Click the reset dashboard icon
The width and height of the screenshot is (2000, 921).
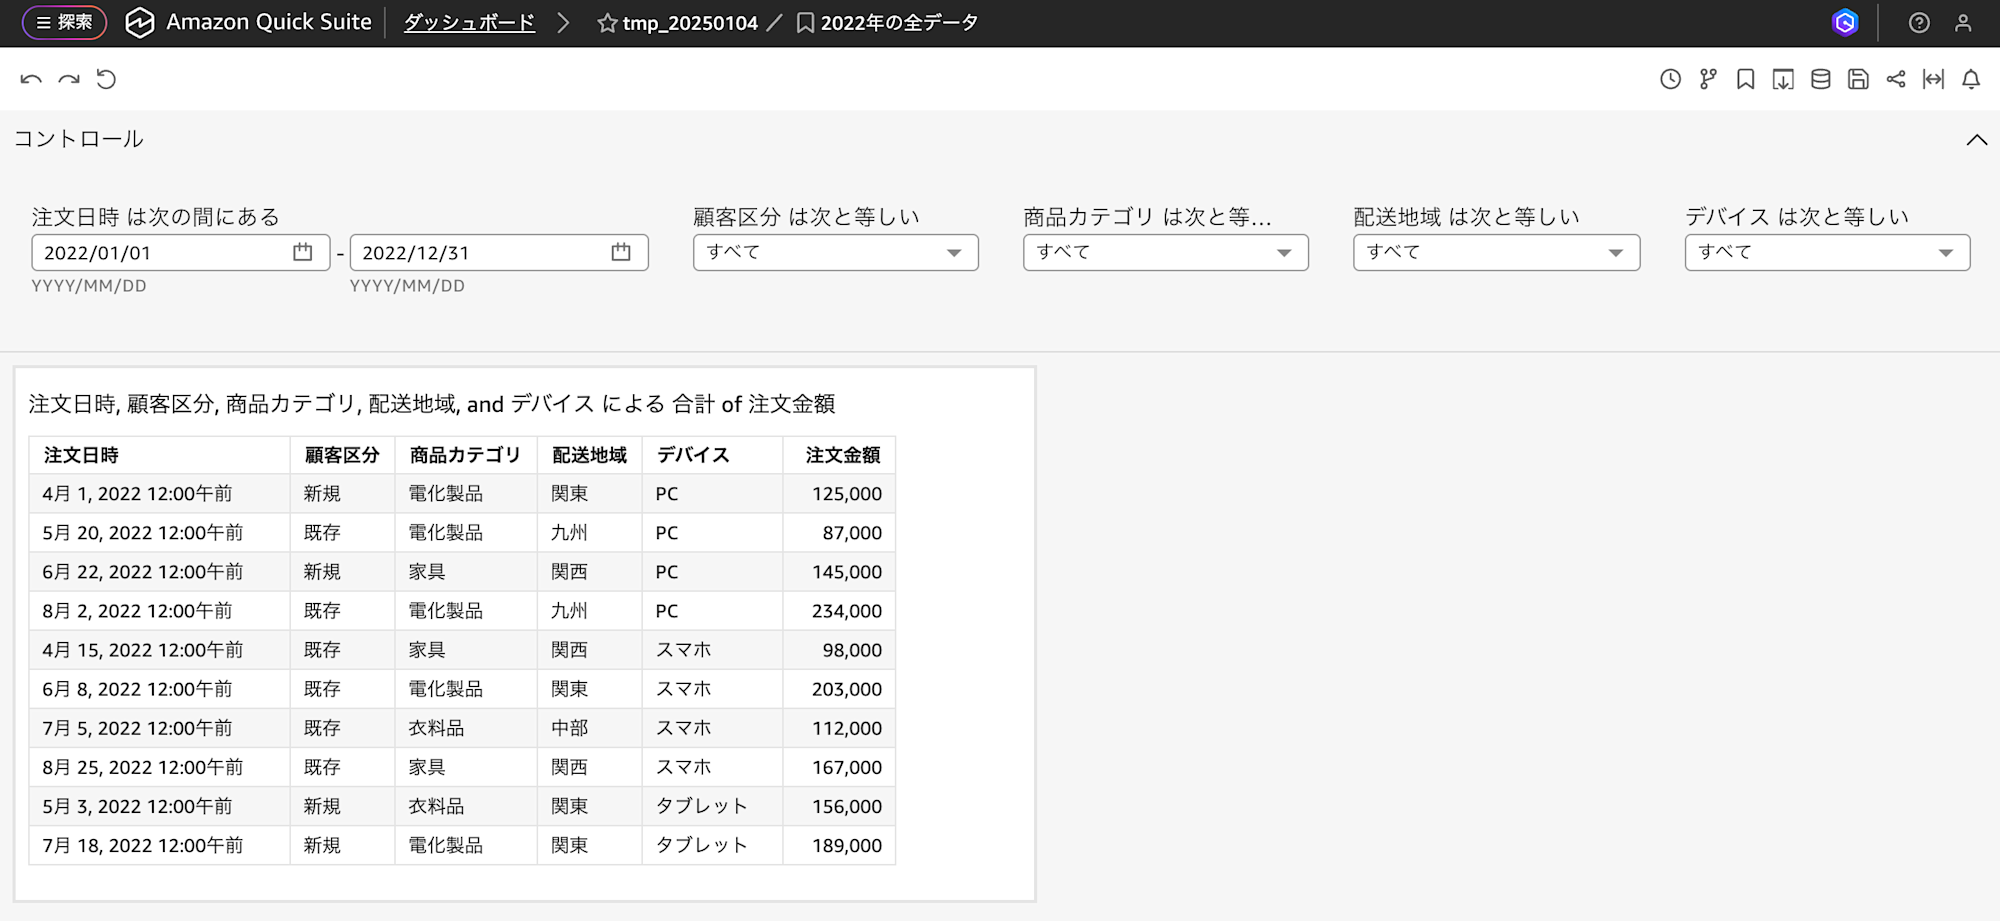[107, 78]
